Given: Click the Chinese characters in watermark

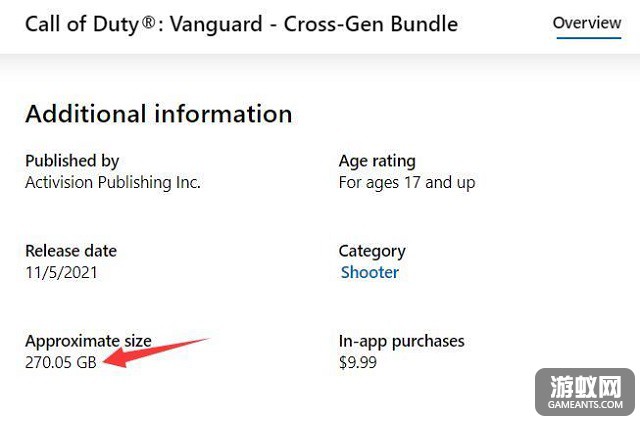Looking at the screenshot, I should (586, 387).
